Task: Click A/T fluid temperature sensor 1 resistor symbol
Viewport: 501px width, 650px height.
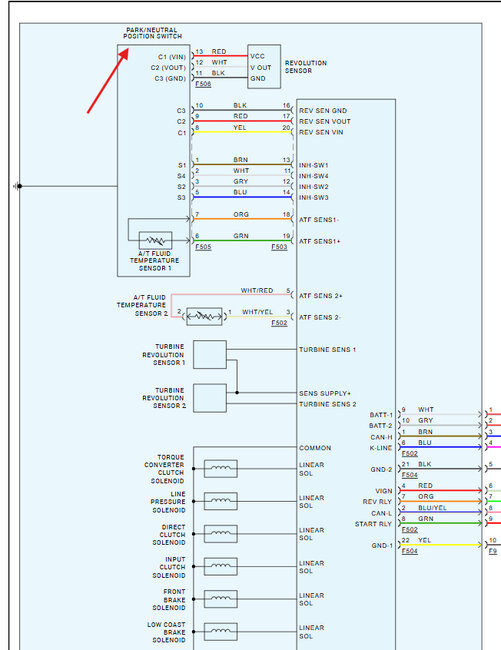Action: coord(155,240)
